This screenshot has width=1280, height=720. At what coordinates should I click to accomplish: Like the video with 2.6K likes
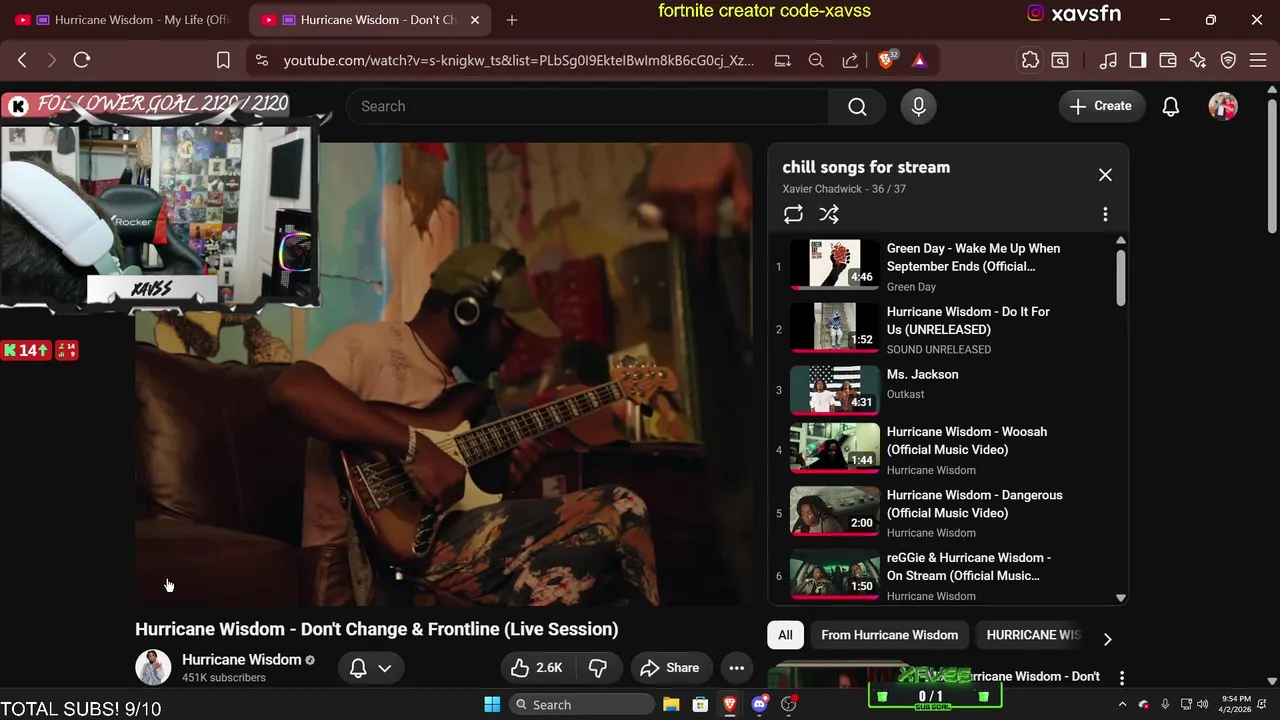point(537,668)
